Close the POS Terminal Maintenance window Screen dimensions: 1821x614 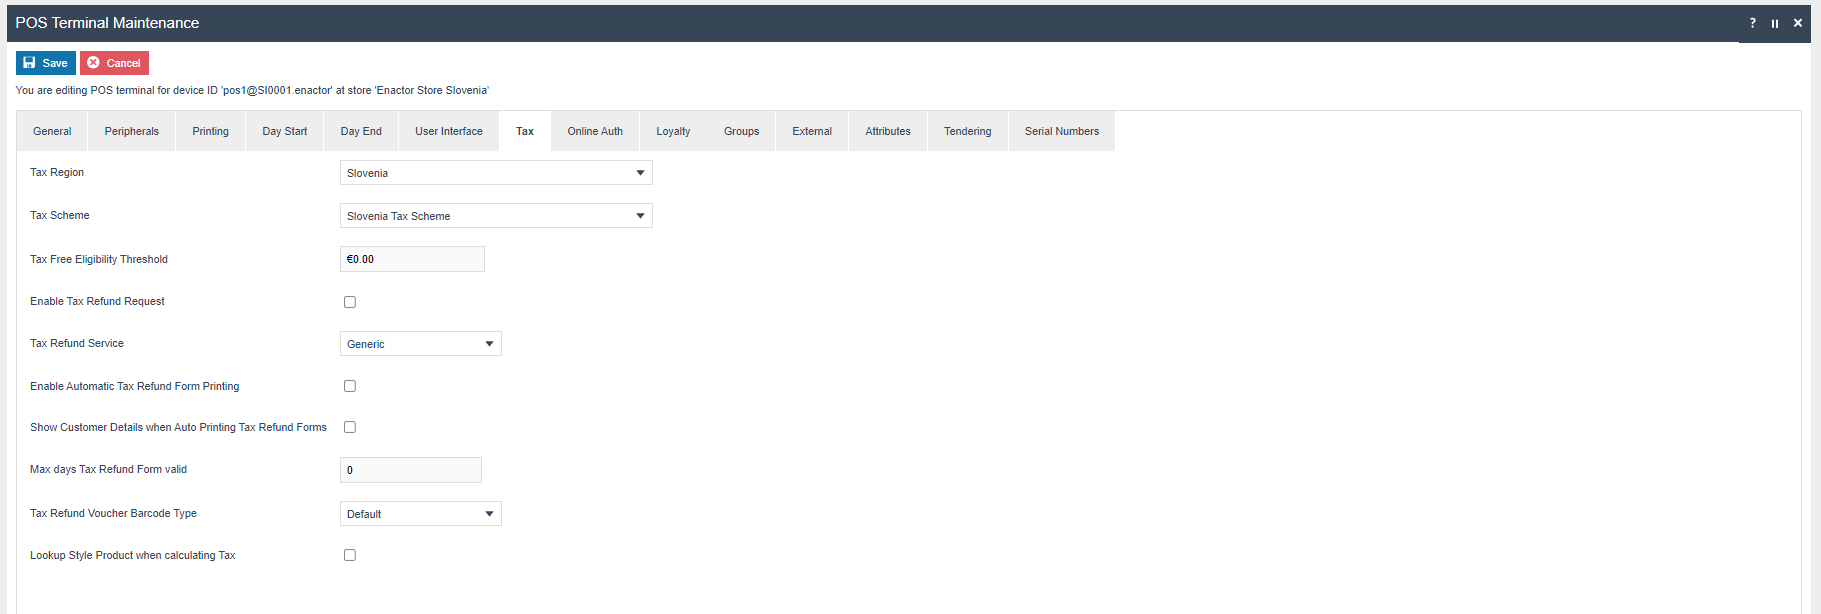(x=1798, y=23)
